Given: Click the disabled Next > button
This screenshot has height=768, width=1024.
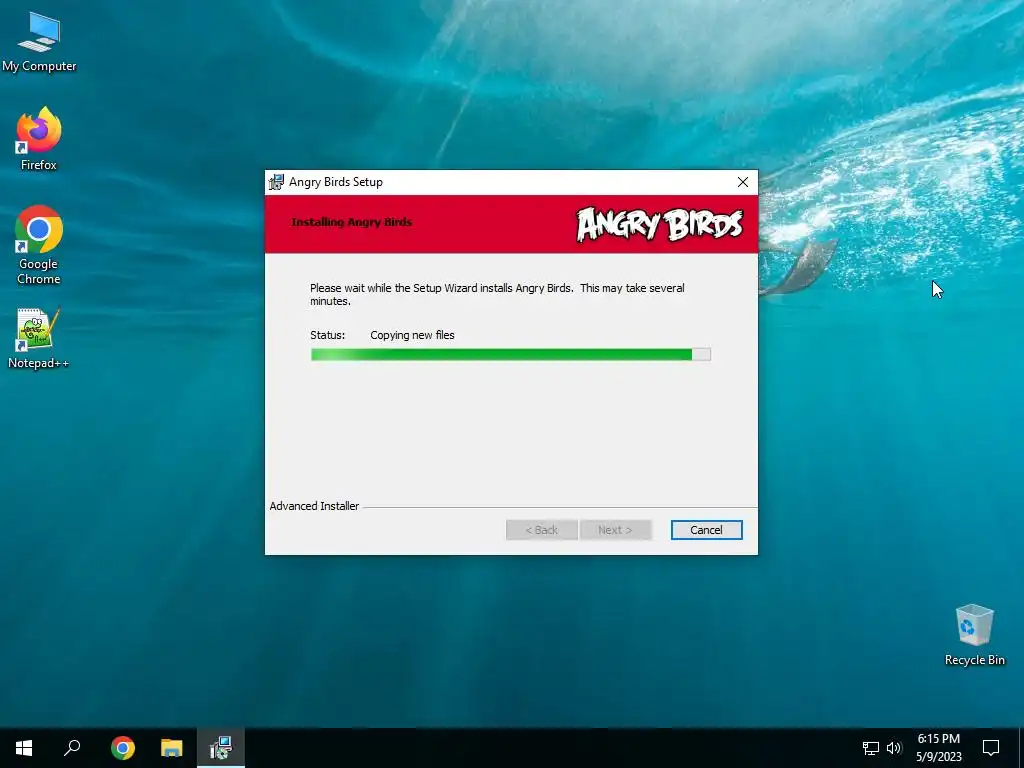Looking at the screenshot, I should click(x=615, y=530).
